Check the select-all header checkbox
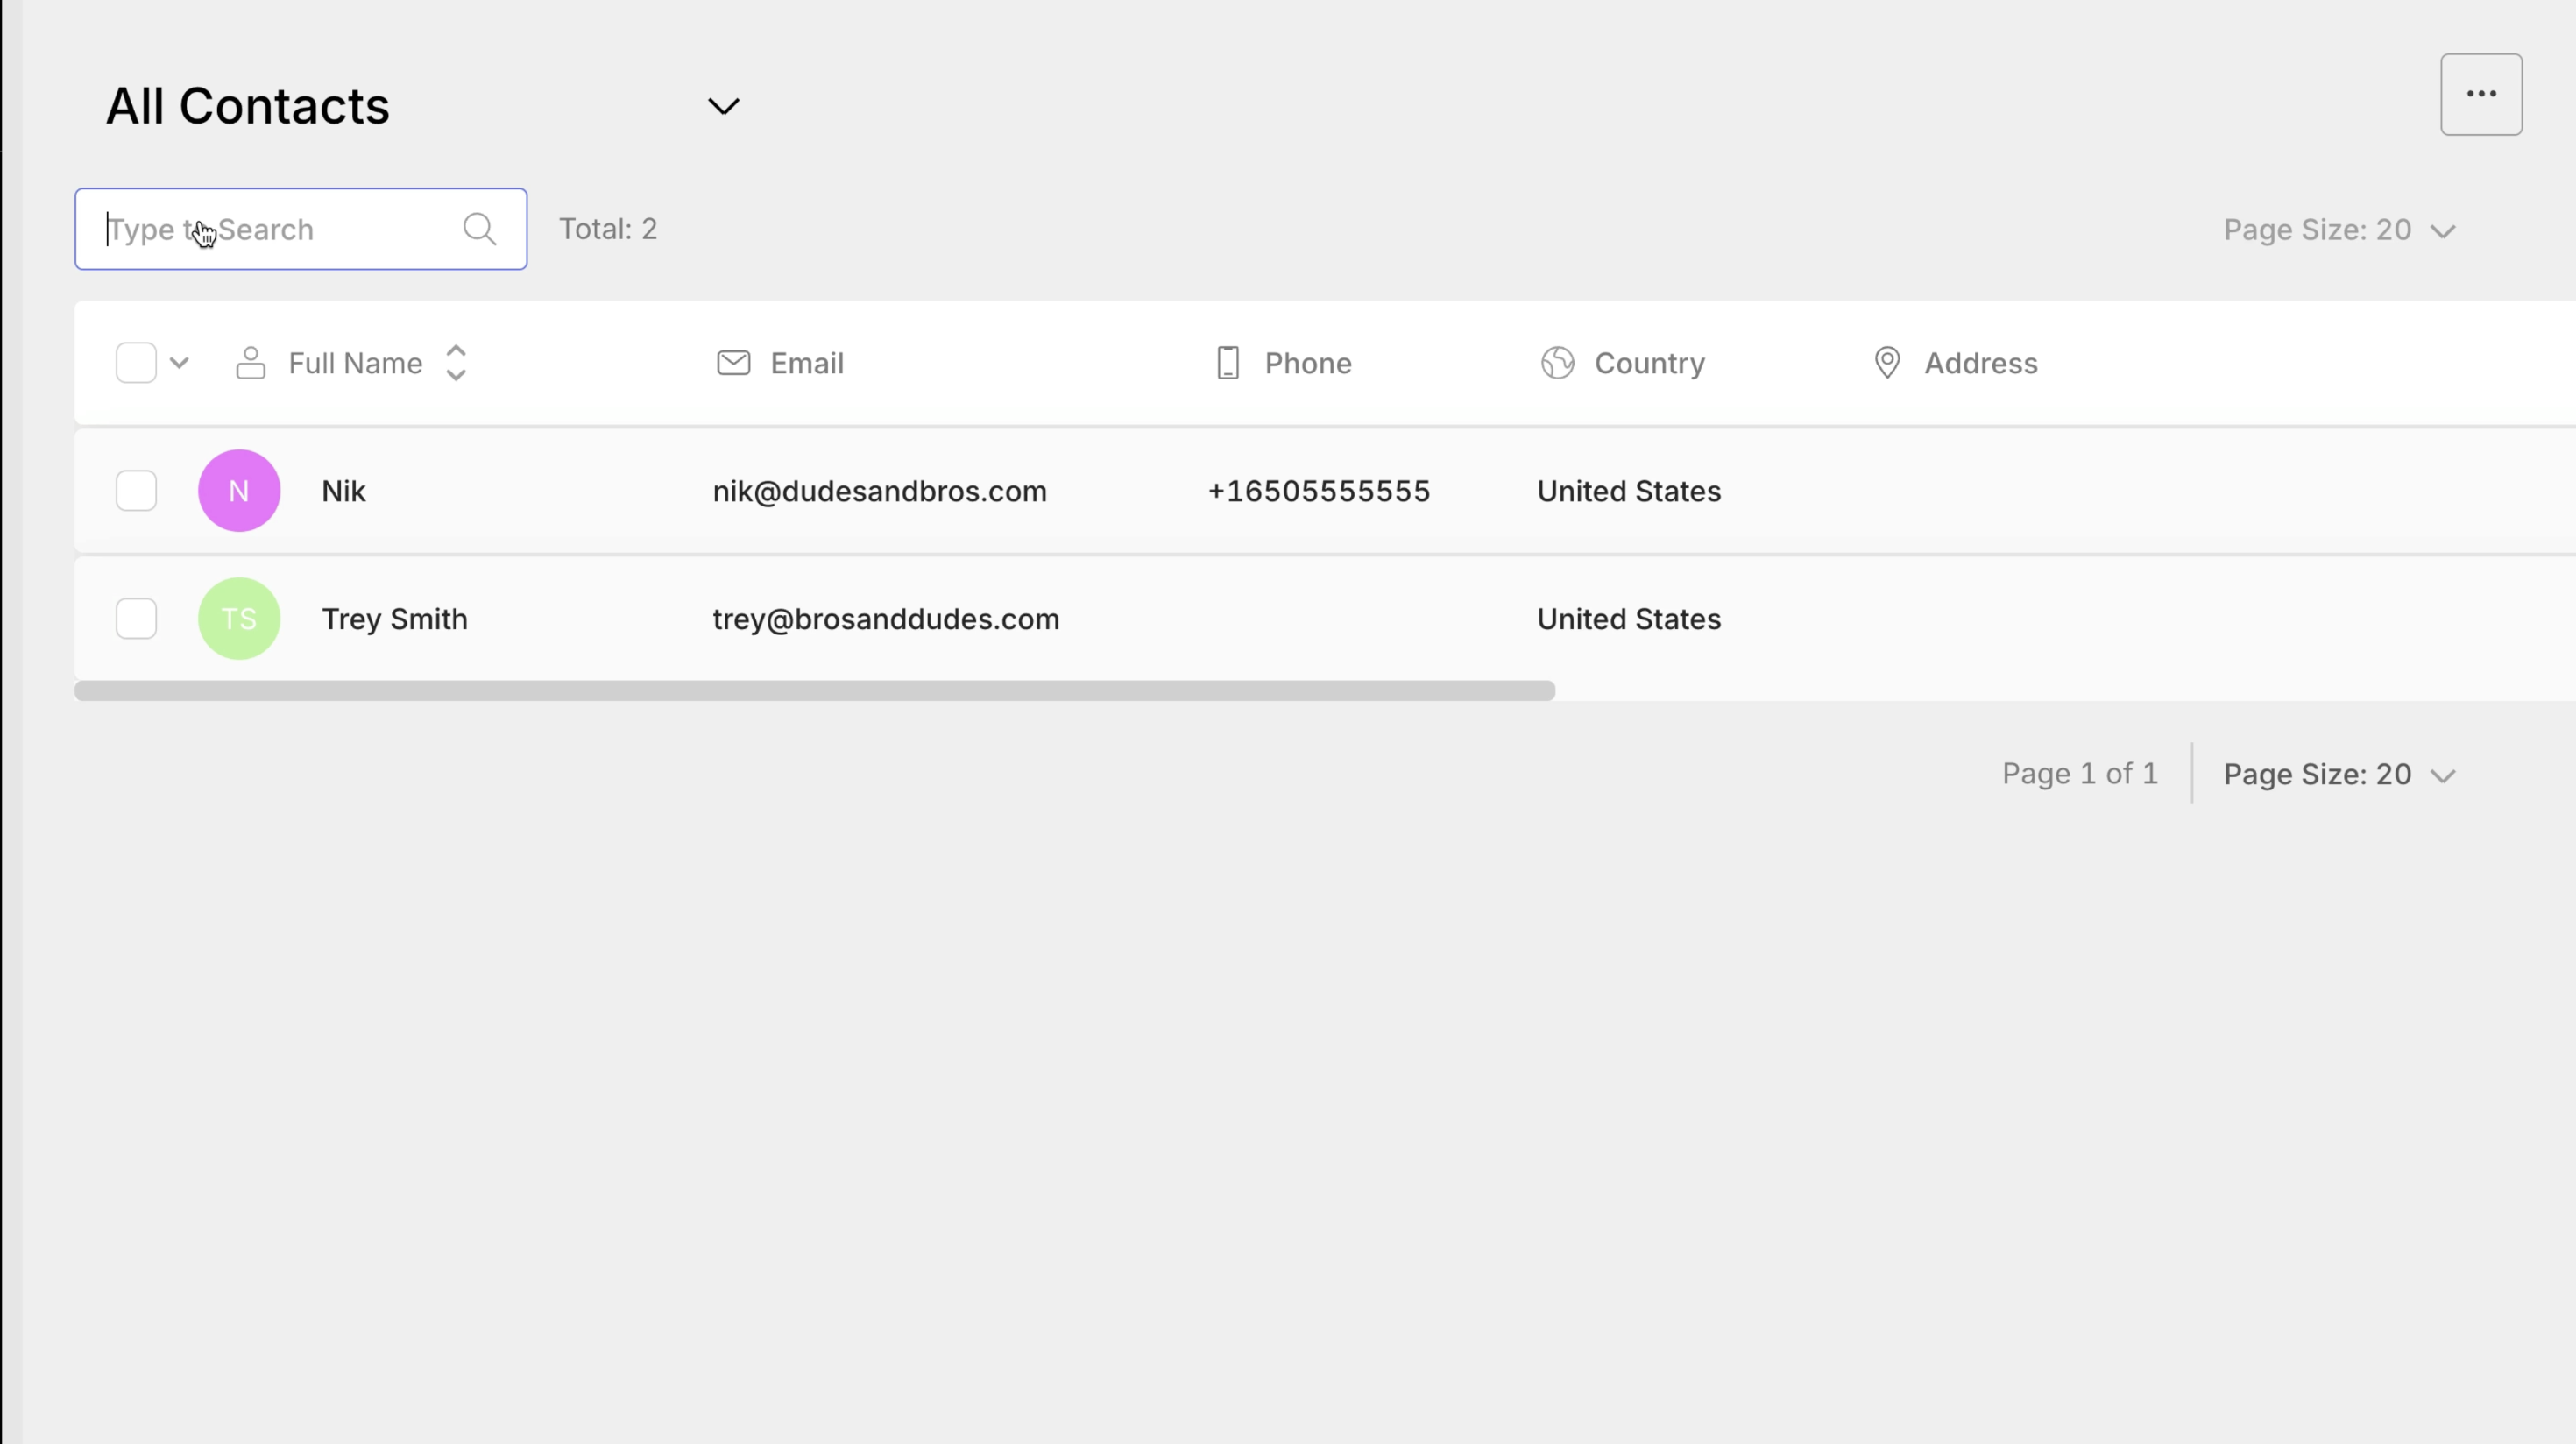 click(136, 363)
